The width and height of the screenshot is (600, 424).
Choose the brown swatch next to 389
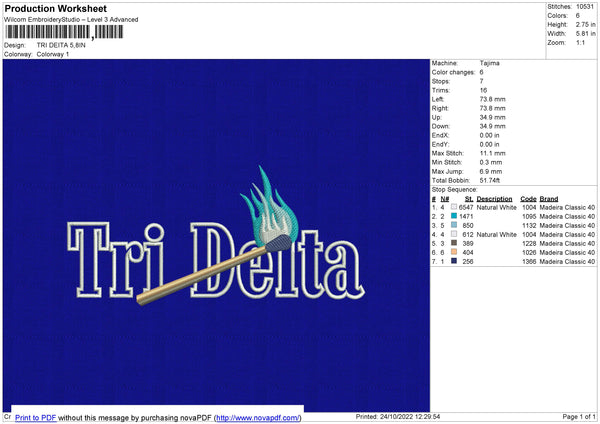(x=454, y=243)
